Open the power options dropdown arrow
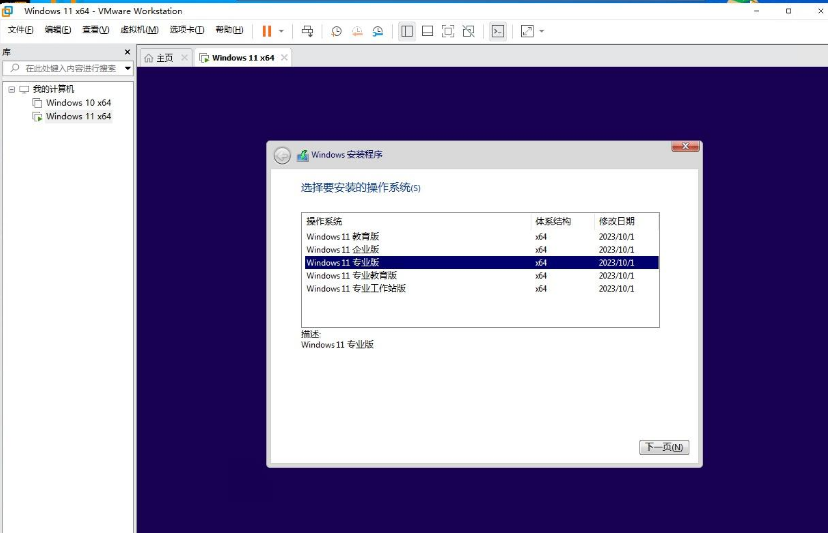 coord(281,31)
